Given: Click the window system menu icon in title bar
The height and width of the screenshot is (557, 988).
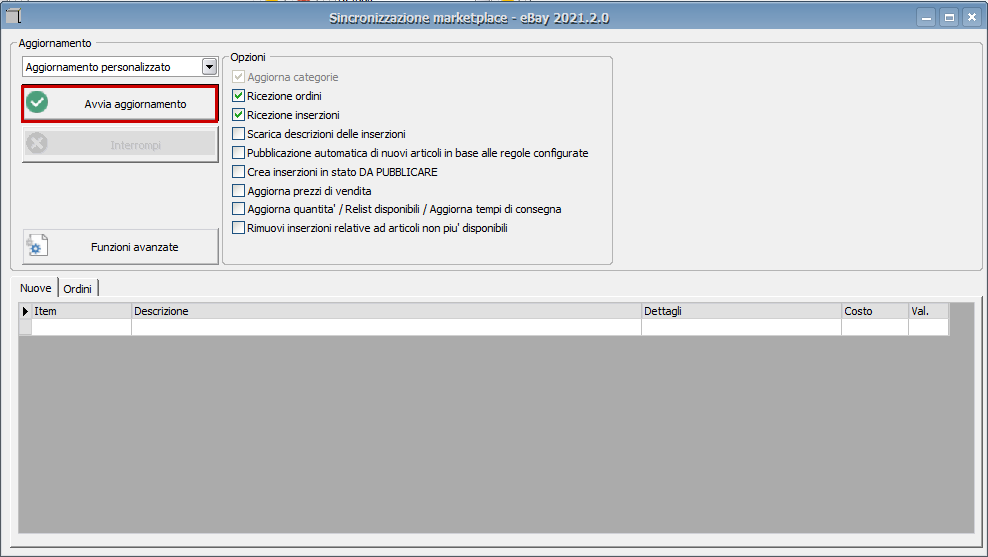Looking at the screenshot, I should tap(13, 16).
